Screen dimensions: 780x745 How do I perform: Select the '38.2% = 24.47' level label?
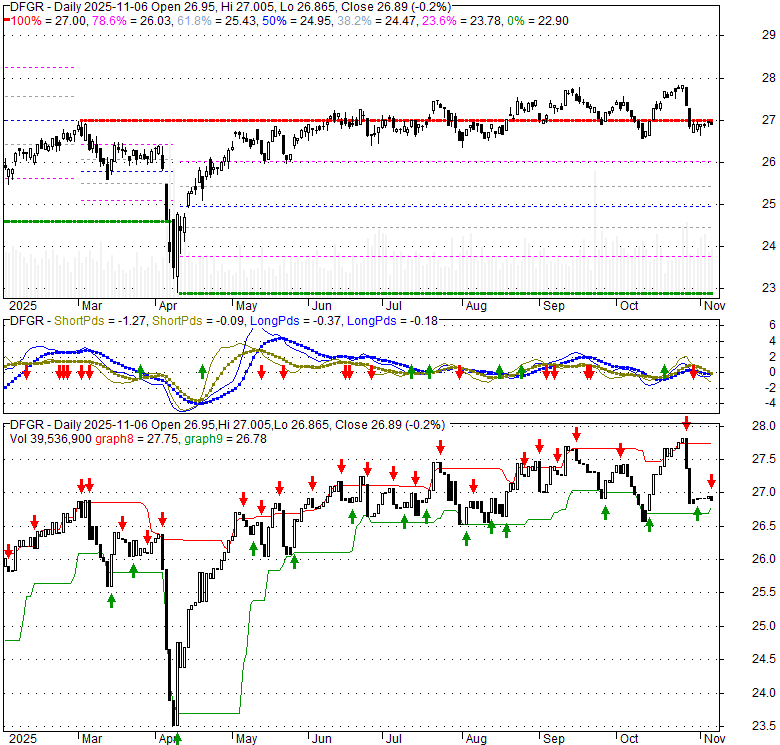[377, 21]
